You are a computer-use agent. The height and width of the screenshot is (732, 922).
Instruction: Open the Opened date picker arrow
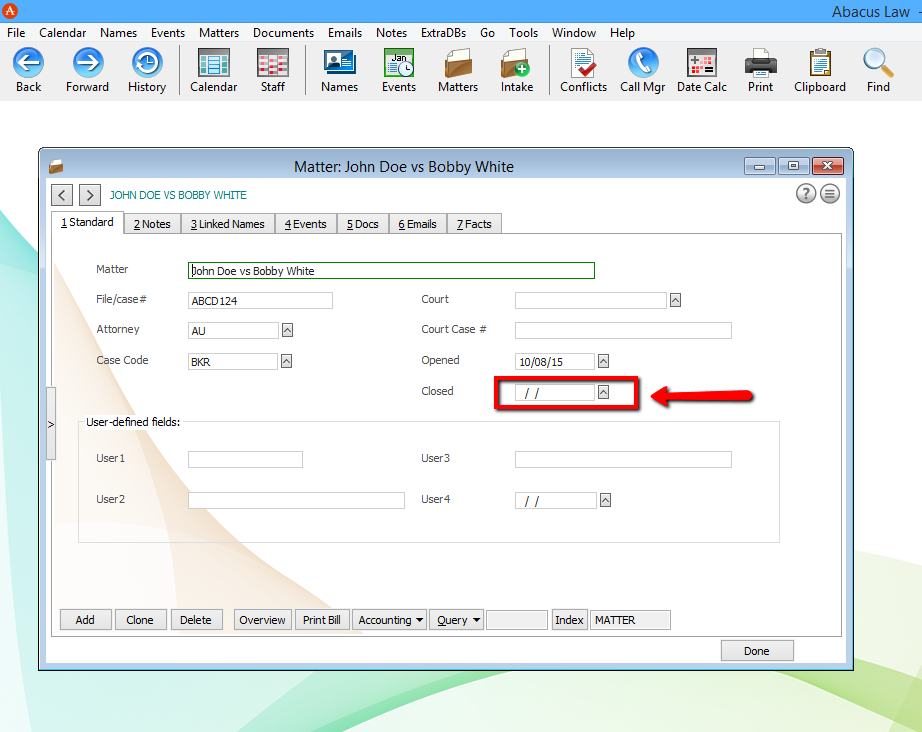pyautogui.click(x=603, y=361)
